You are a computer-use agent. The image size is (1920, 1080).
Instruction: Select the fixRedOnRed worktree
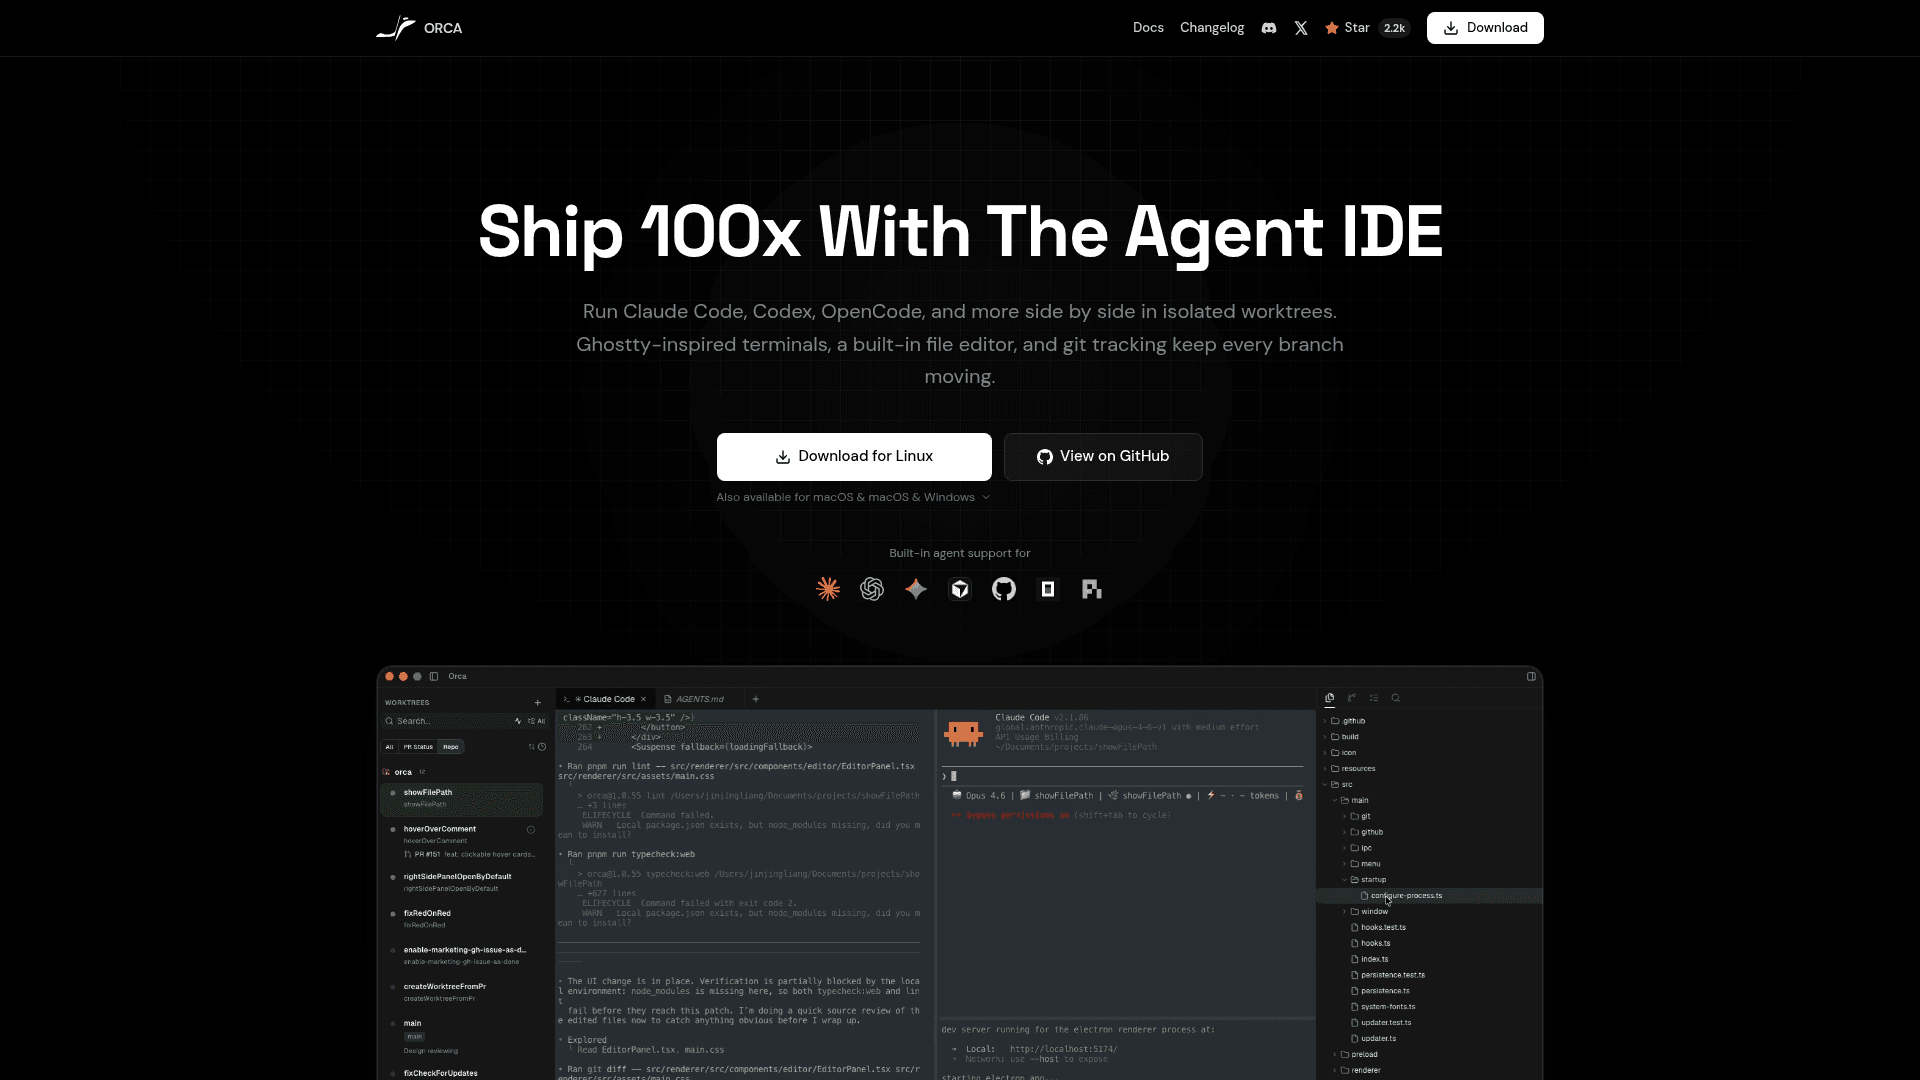[x=462, y=919]
